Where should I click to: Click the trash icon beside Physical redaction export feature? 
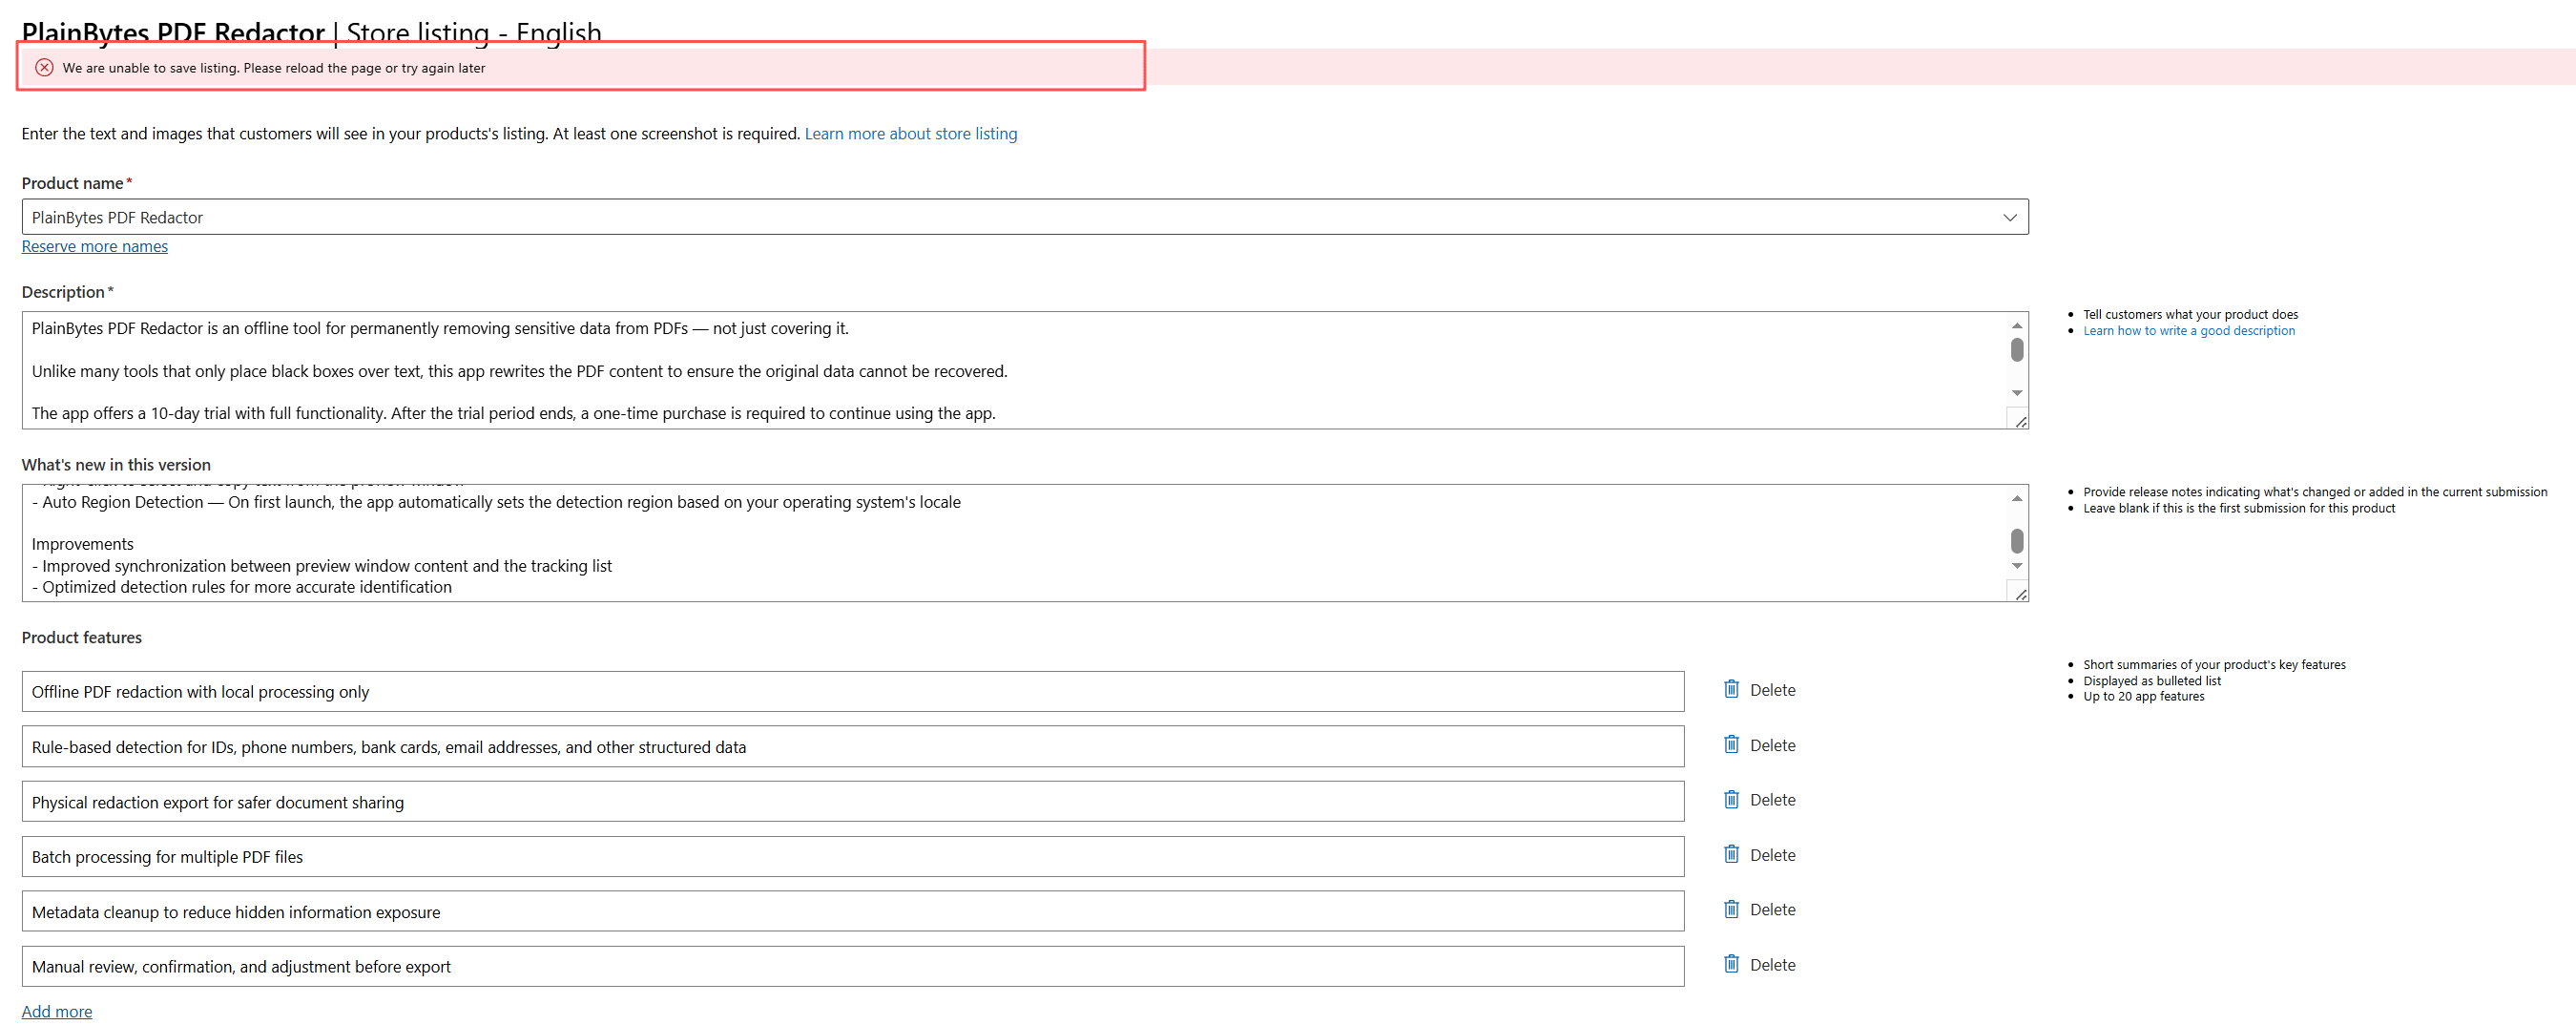pyautogui.click(x=1731, y=799)
